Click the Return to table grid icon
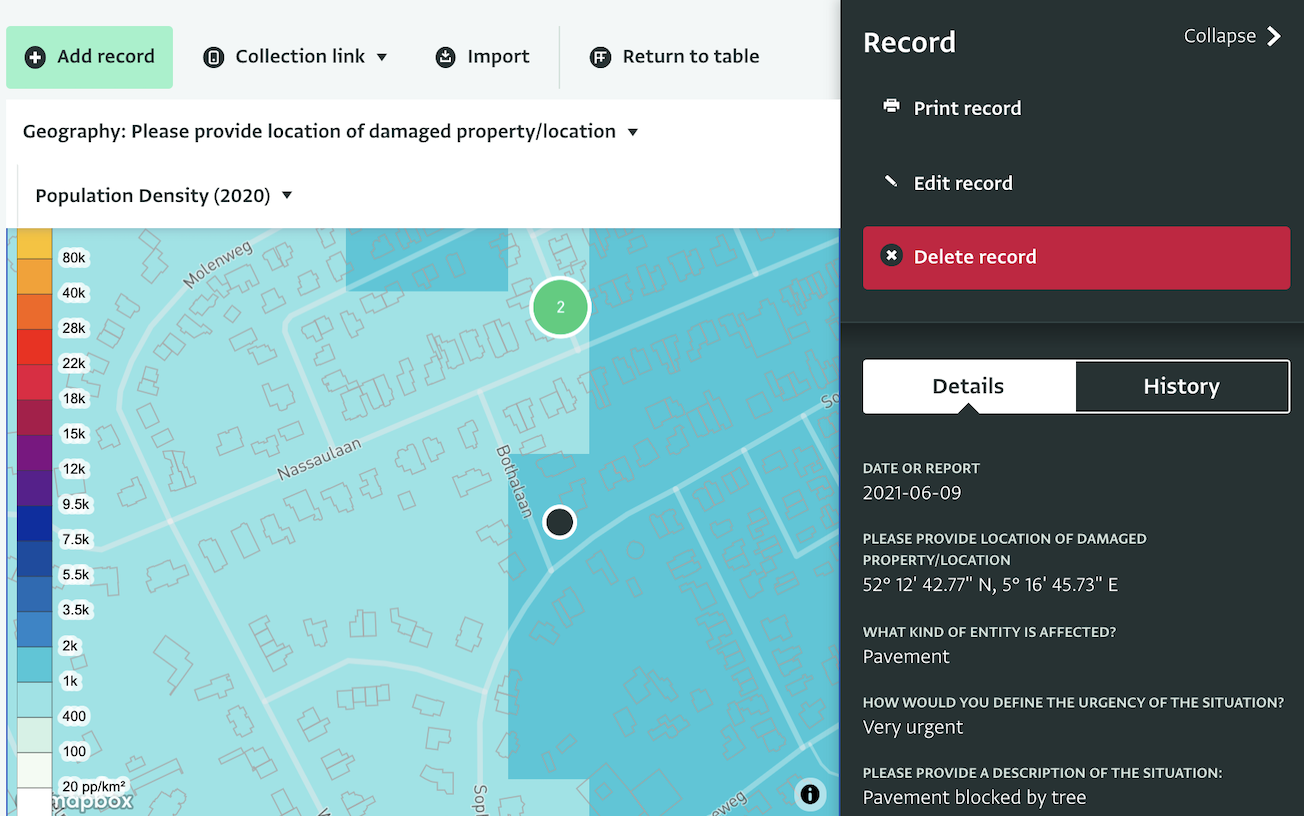This screenshot has height=816, width=1304. click(600, 57)
